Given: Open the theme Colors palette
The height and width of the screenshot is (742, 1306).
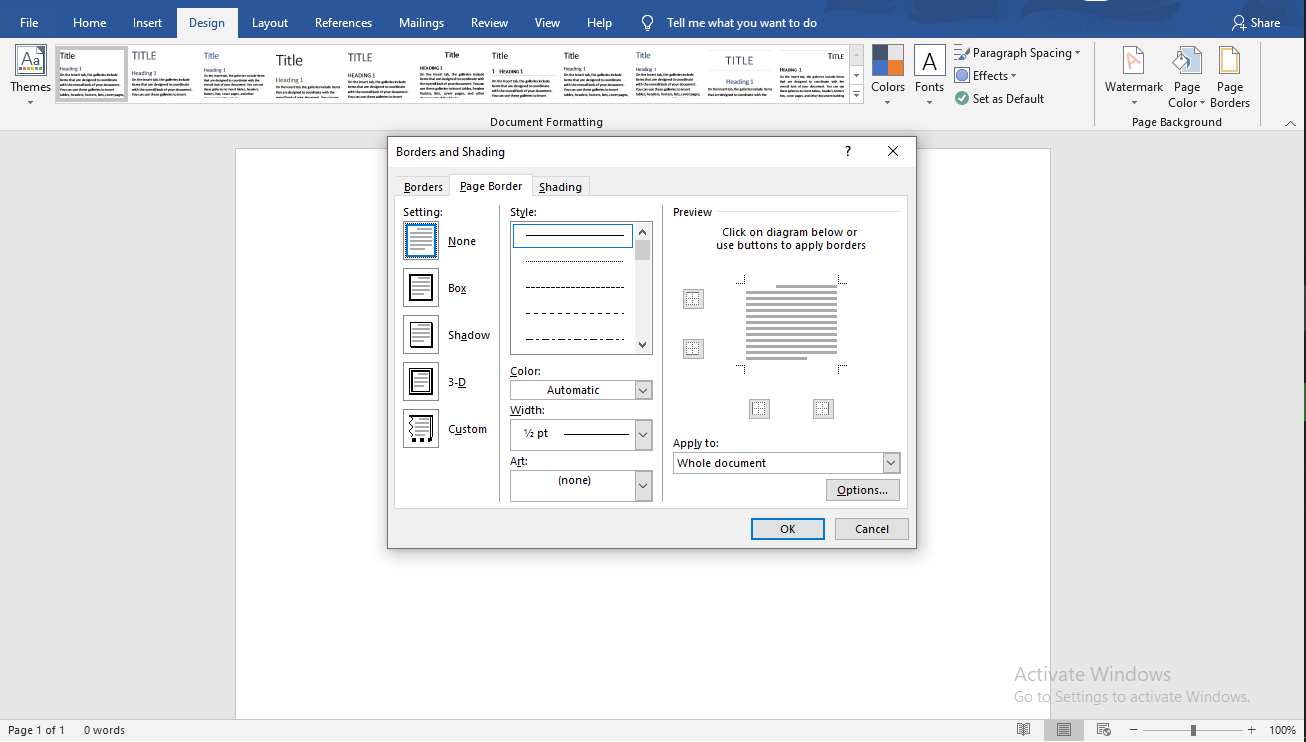Looking at the screenshot, I should (x=888, y=75).
